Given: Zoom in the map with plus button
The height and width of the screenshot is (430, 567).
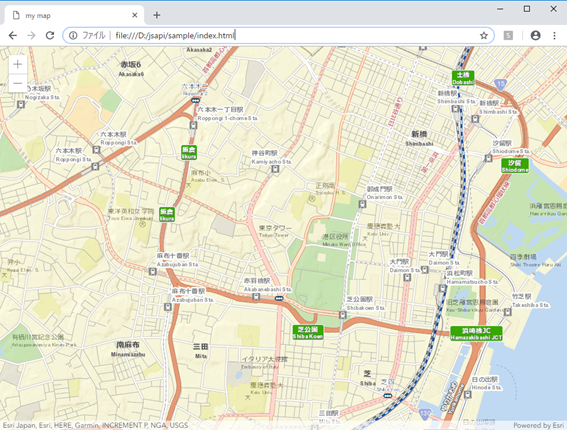Looking at the screenshot, I should pos(18,64).
